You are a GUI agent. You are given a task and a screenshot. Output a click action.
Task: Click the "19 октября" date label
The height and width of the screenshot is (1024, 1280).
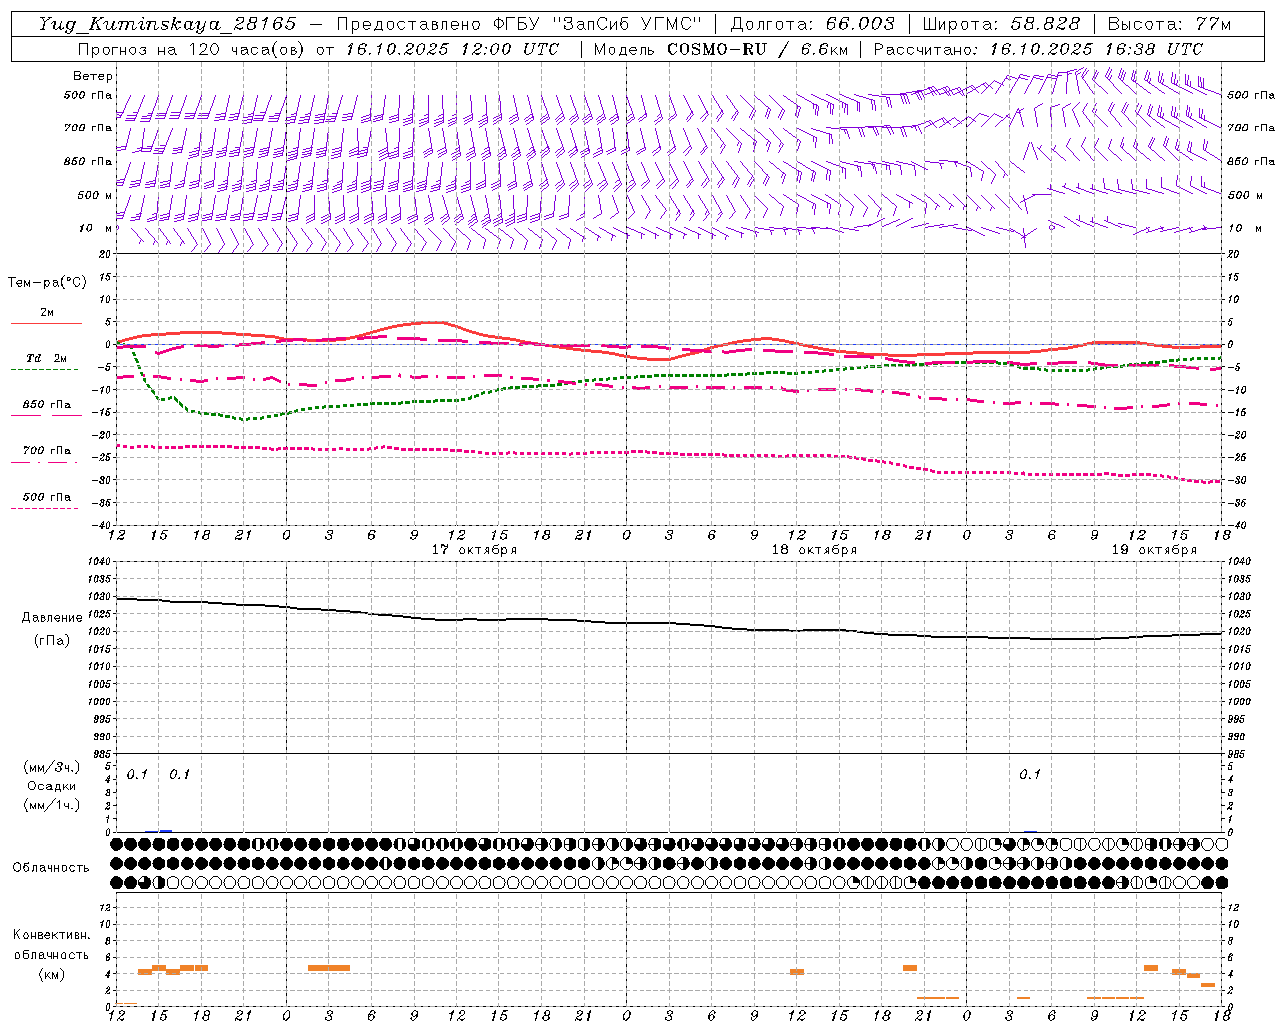tap(1154, 550)
